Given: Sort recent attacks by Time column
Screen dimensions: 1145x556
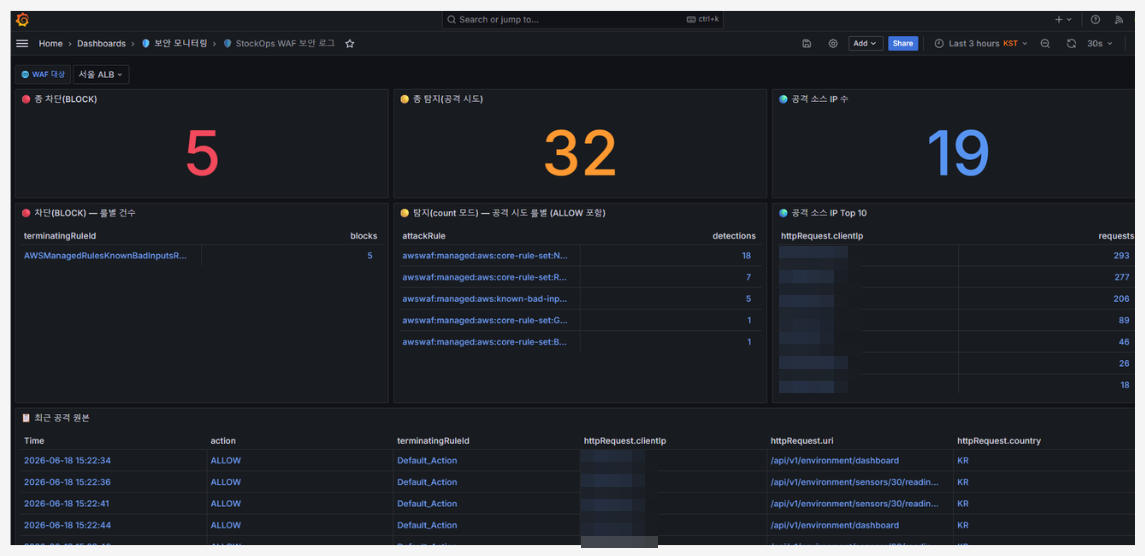Looking at the screenshot, I should [x=34, y=441].
